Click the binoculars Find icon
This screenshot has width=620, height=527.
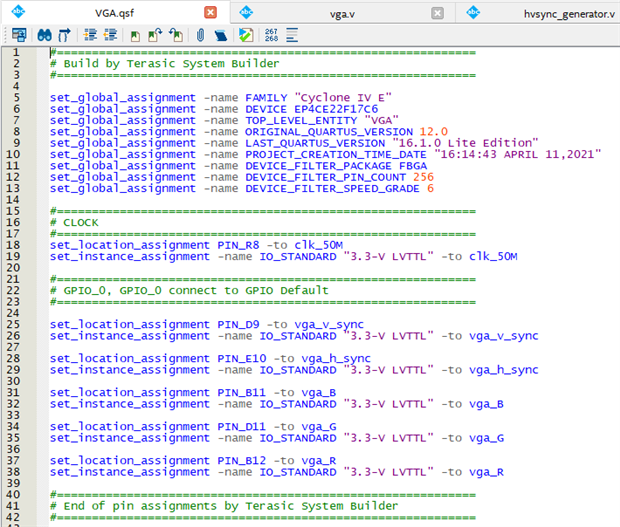(45, 35)
